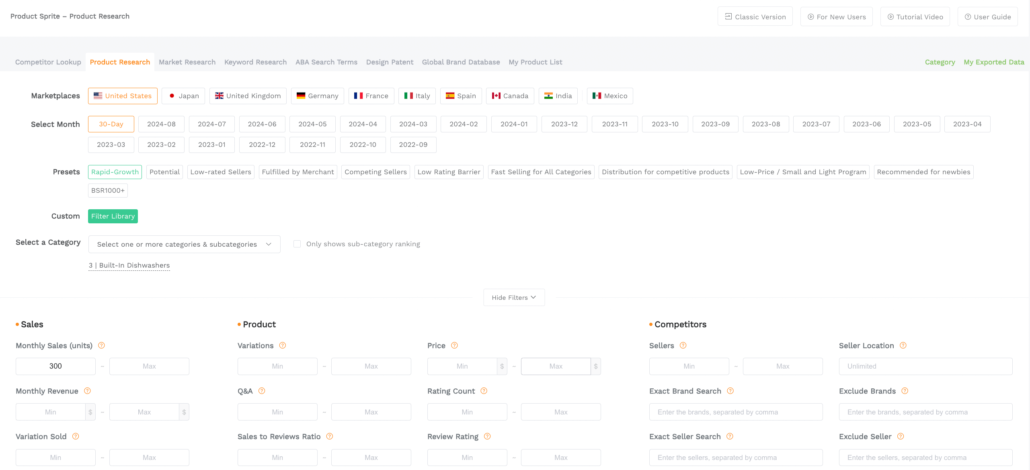
Task: Select month 2023-12
Action: [x=564, y=124]
